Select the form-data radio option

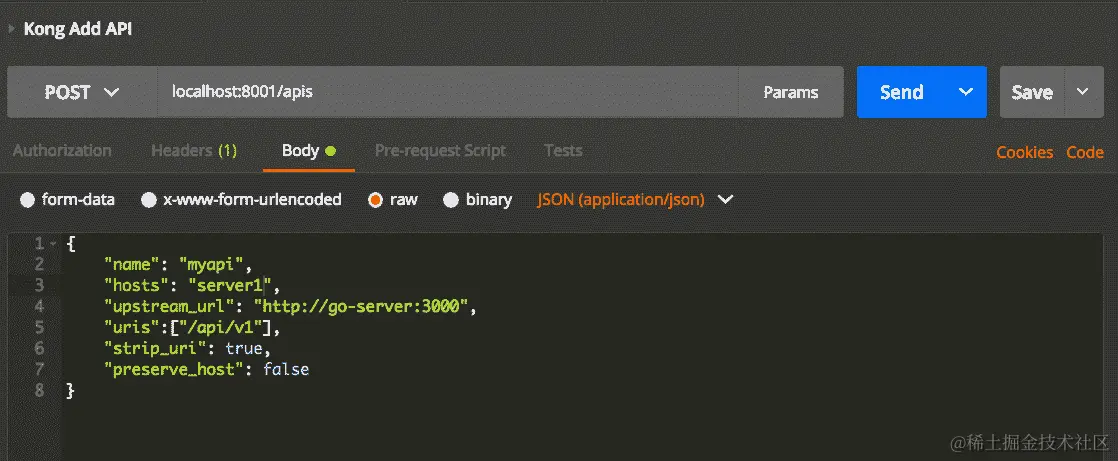point(28,200)
